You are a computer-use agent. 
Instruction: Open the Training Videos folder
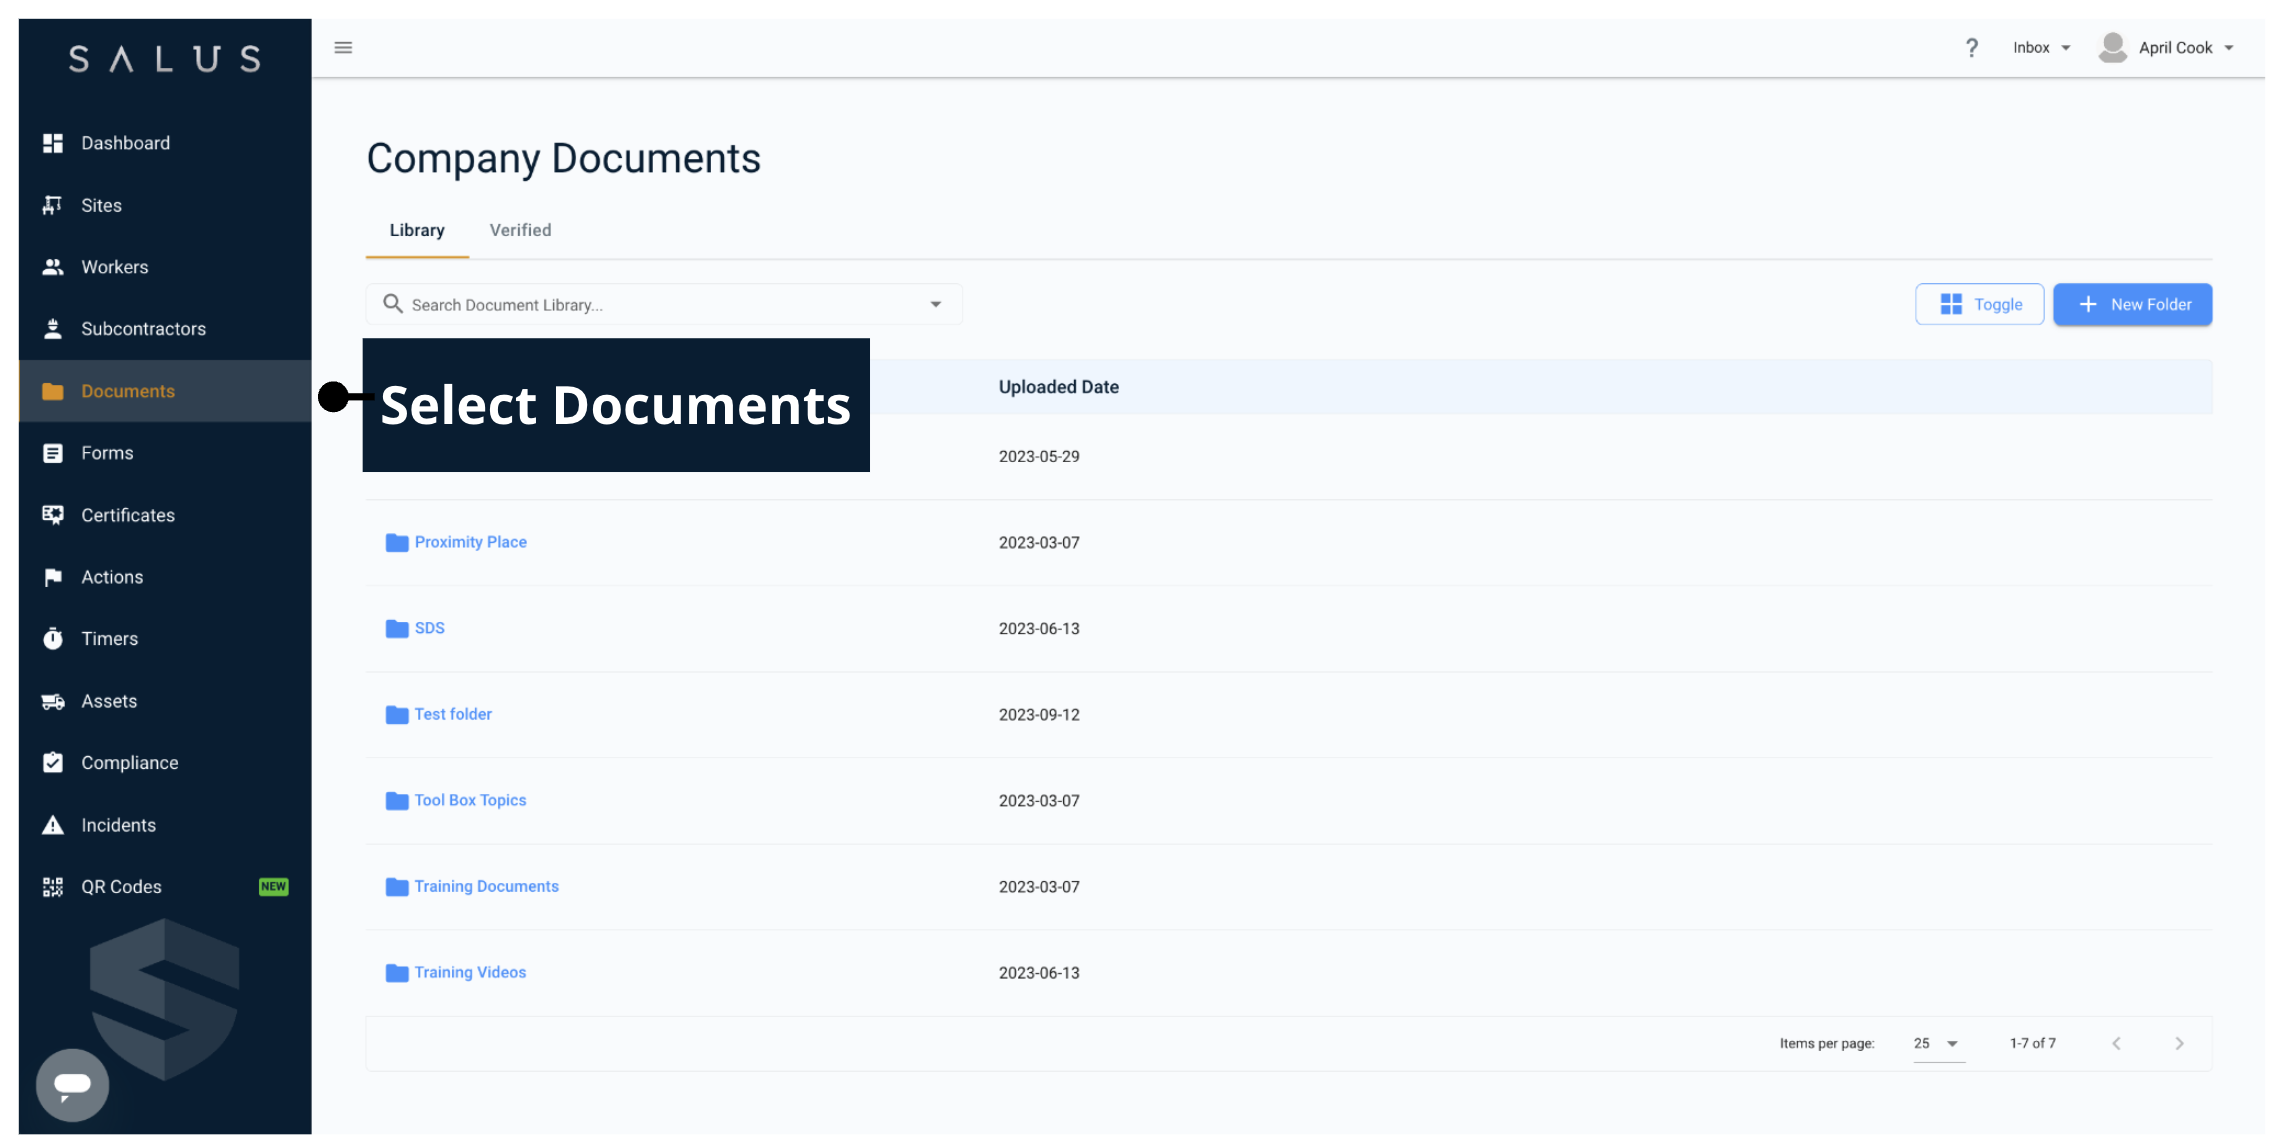[x=469, y=971]
